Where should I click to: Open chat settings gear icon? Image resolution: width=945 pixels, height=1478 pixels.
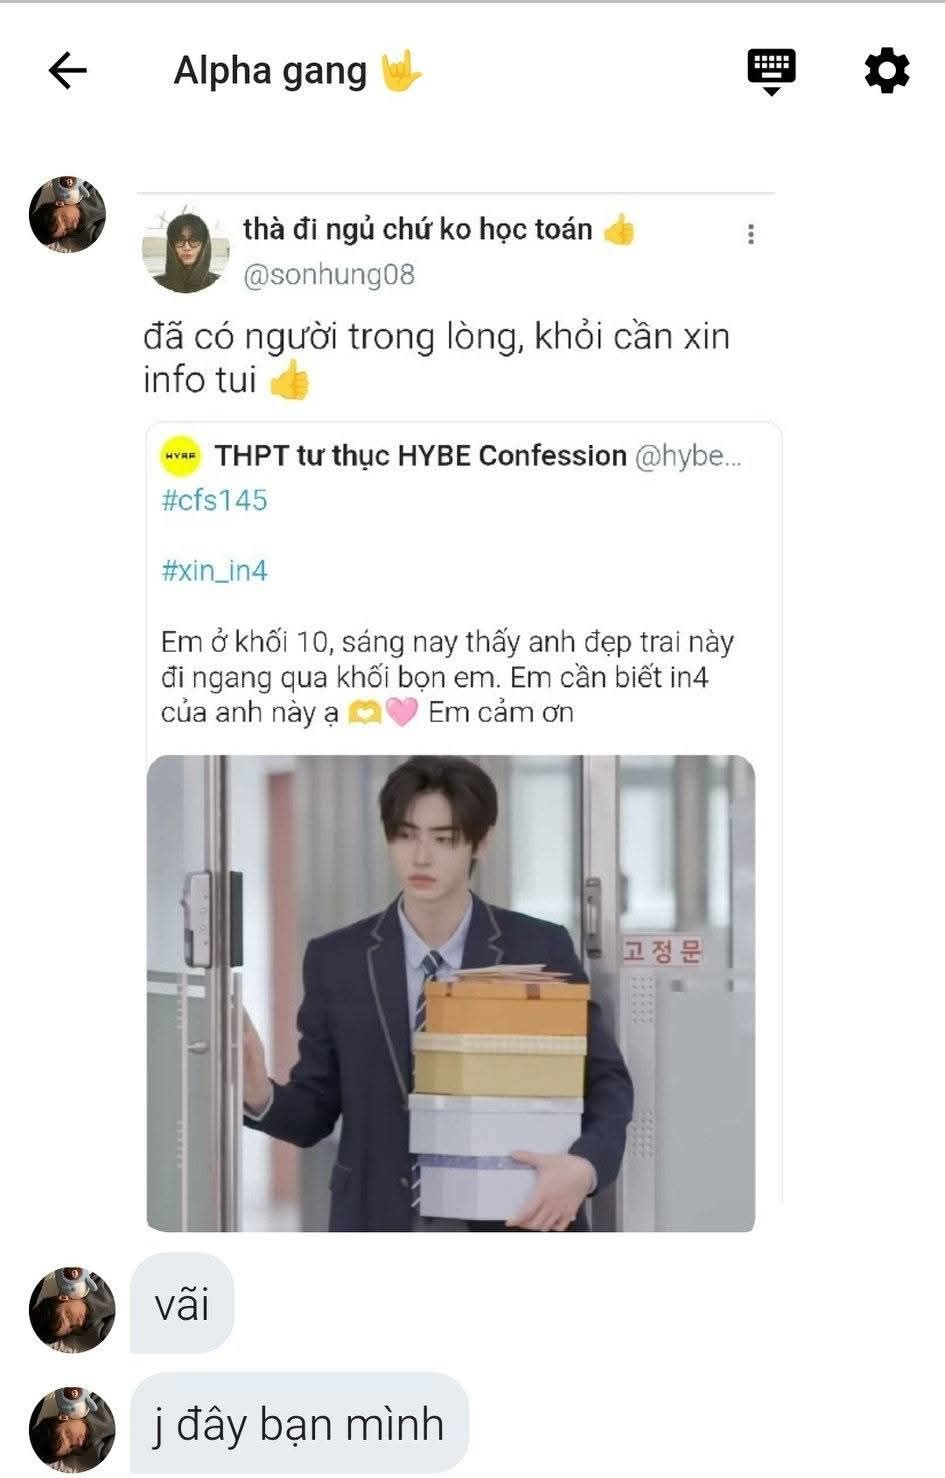point(886,71)
